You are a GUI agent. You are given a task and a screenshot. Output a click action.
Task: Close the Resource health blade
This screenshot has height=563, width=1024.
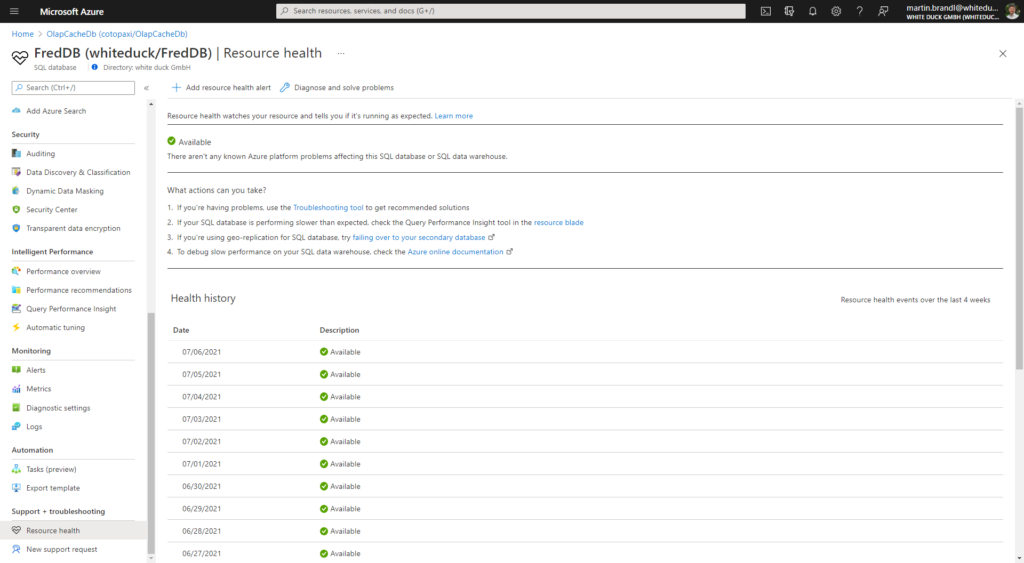(x=1002, y=54)
